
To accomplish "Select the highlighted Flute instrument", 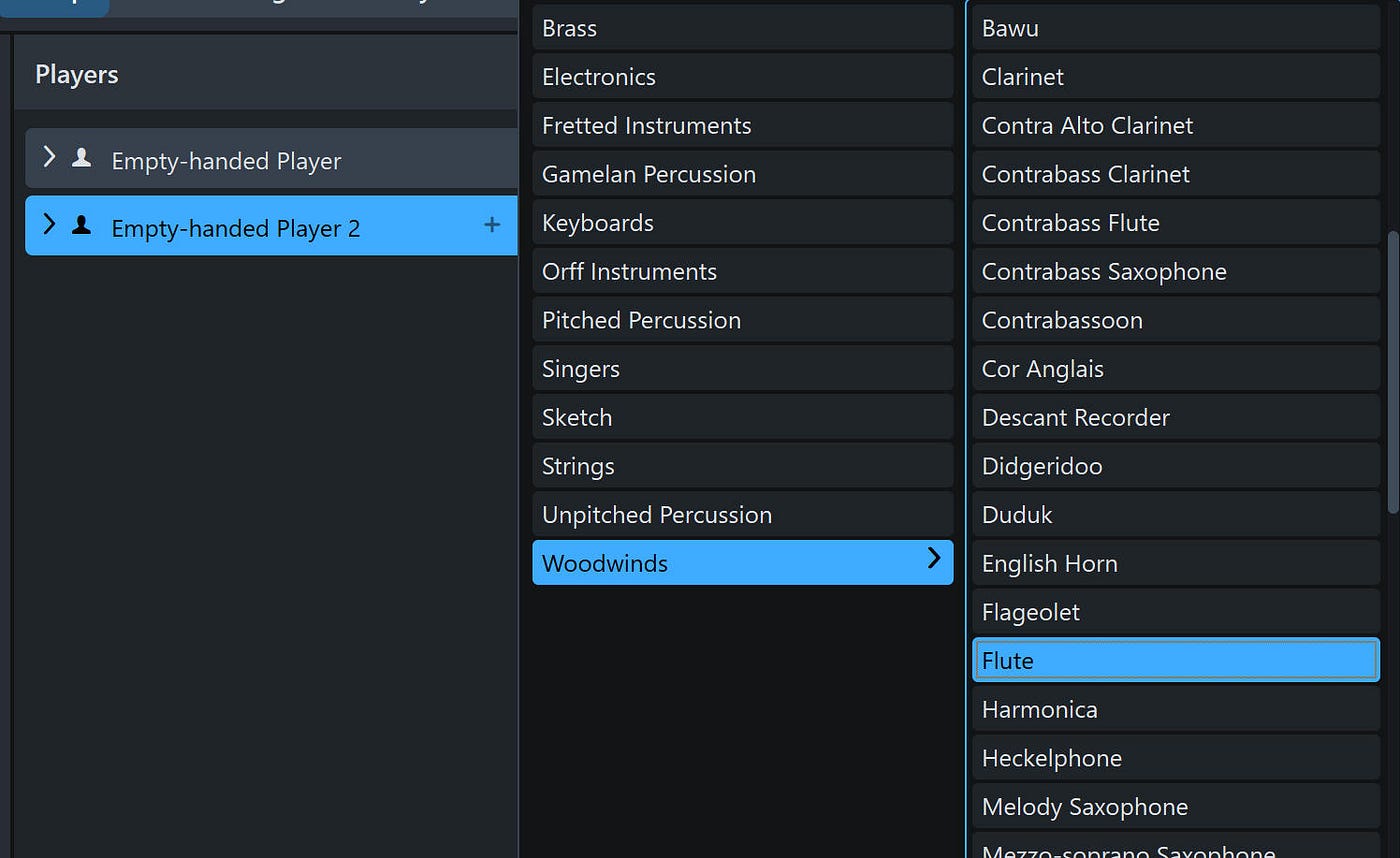I will [x=1176, y=661].
